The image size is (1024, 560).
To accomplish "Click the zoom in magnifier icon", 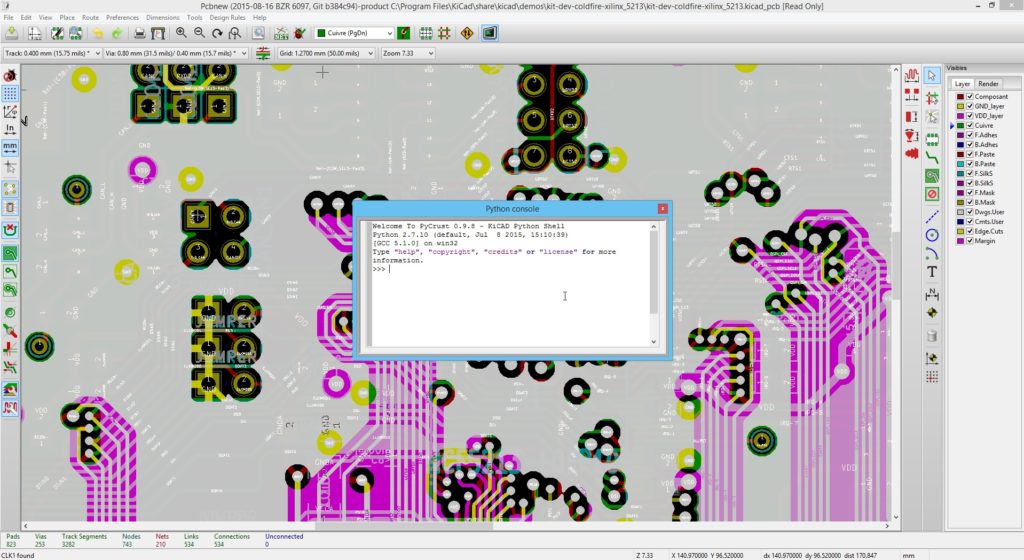I will (181, 33).
